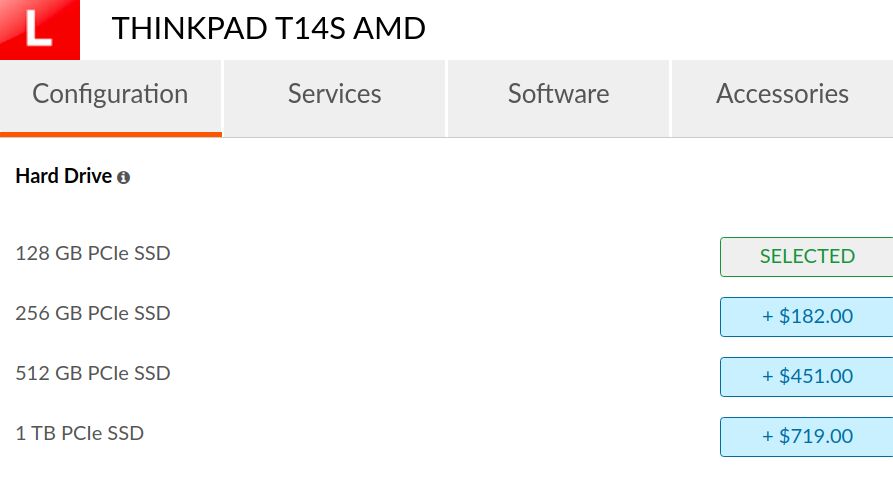Click the orange active-tab underline bar
Viewport: 893px width, 483px height.
click(110, 134)
